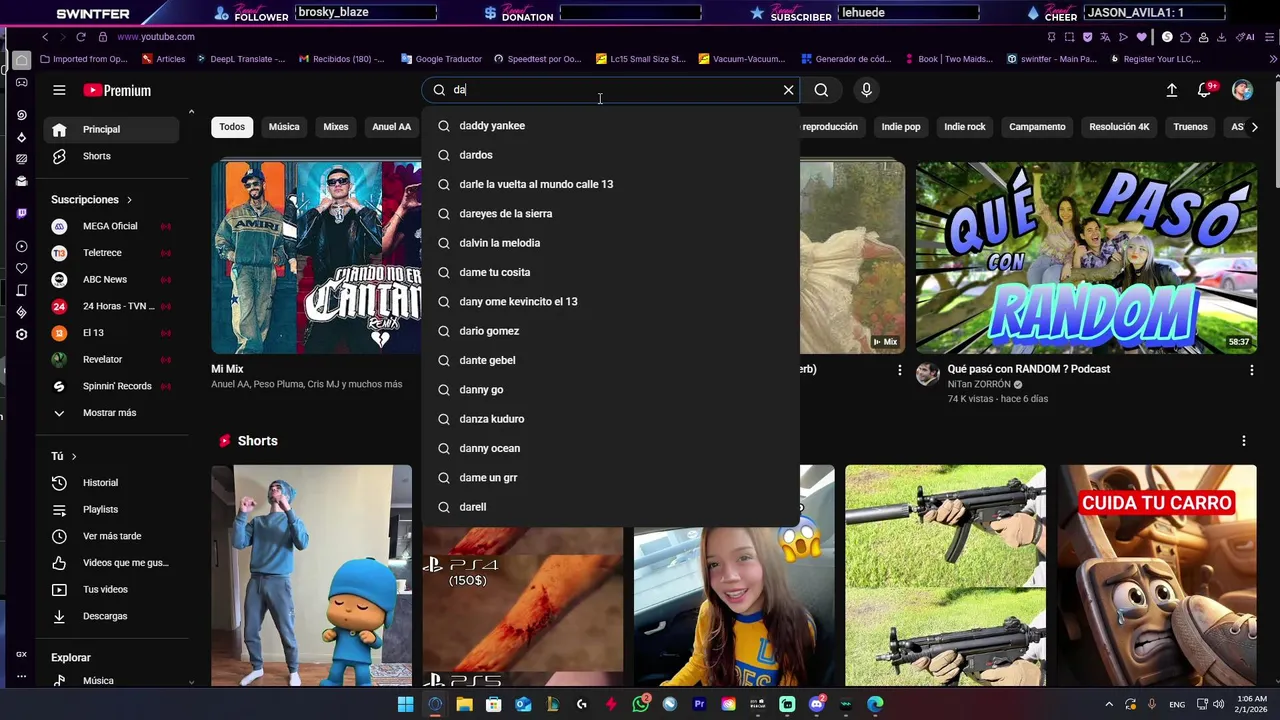Open the notifications bell
Screen dimensions: 1280x720
(x=1205, y=90)
